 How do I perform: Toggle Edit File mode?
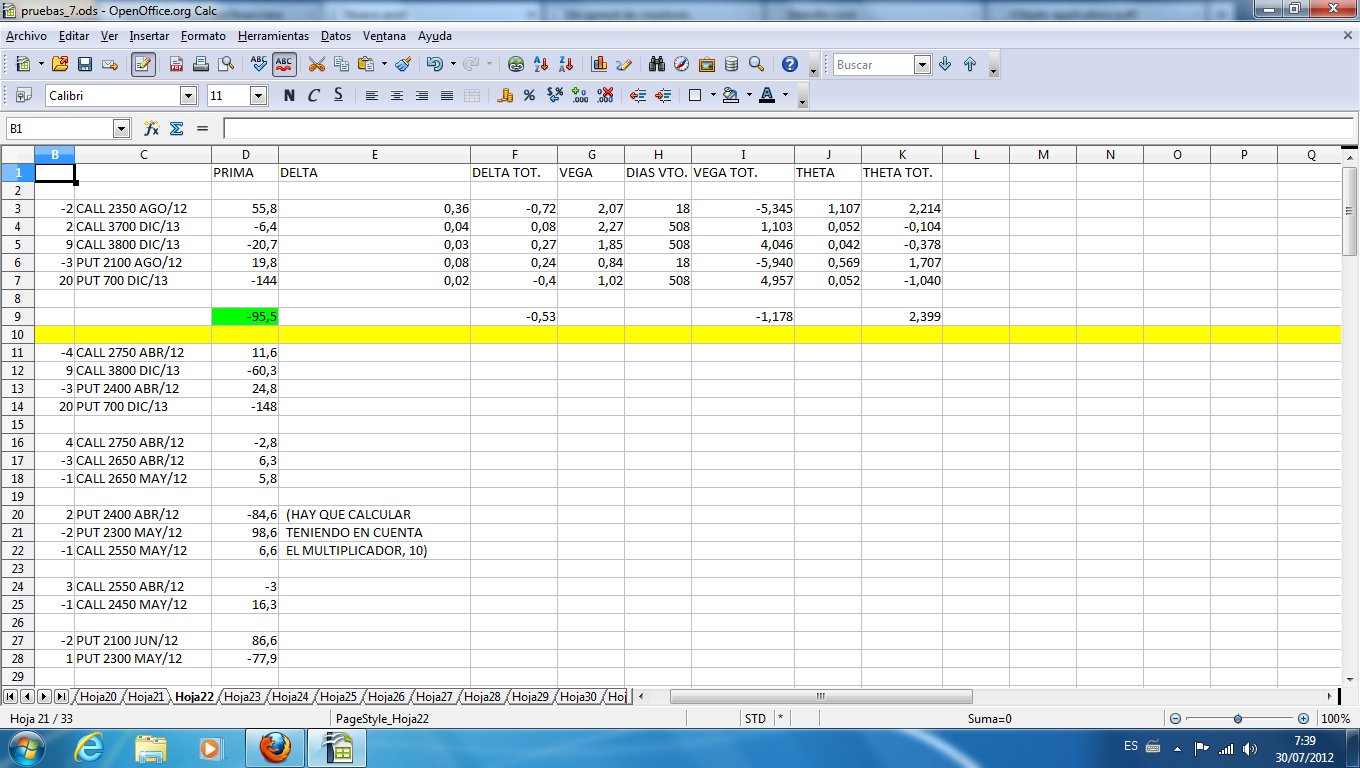143,65
